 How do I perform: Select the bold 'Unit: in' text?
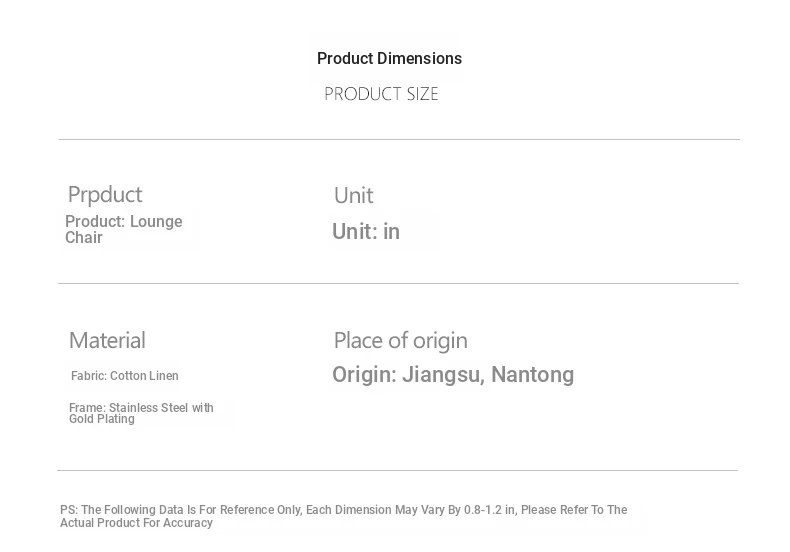(x=366, y=232)
